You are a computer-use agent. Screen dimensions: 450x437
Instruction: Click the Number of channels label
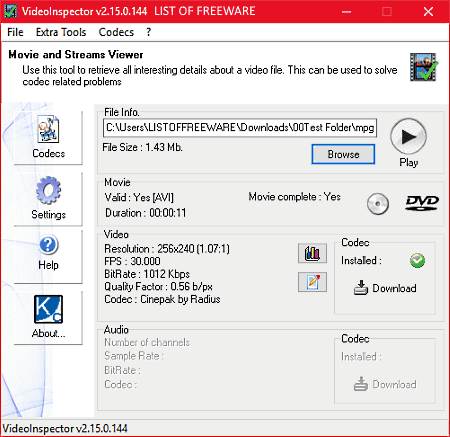click(x=147, y=342)
